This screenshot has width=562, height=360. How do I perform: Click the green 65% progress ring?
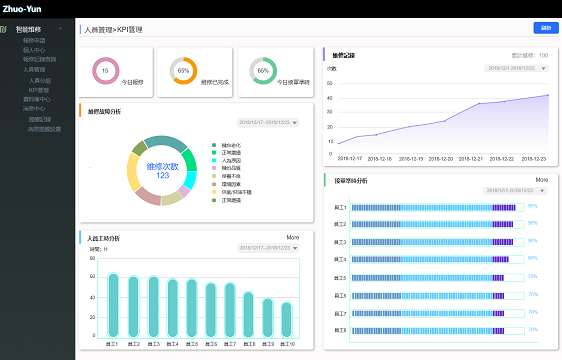pos(263,71)
